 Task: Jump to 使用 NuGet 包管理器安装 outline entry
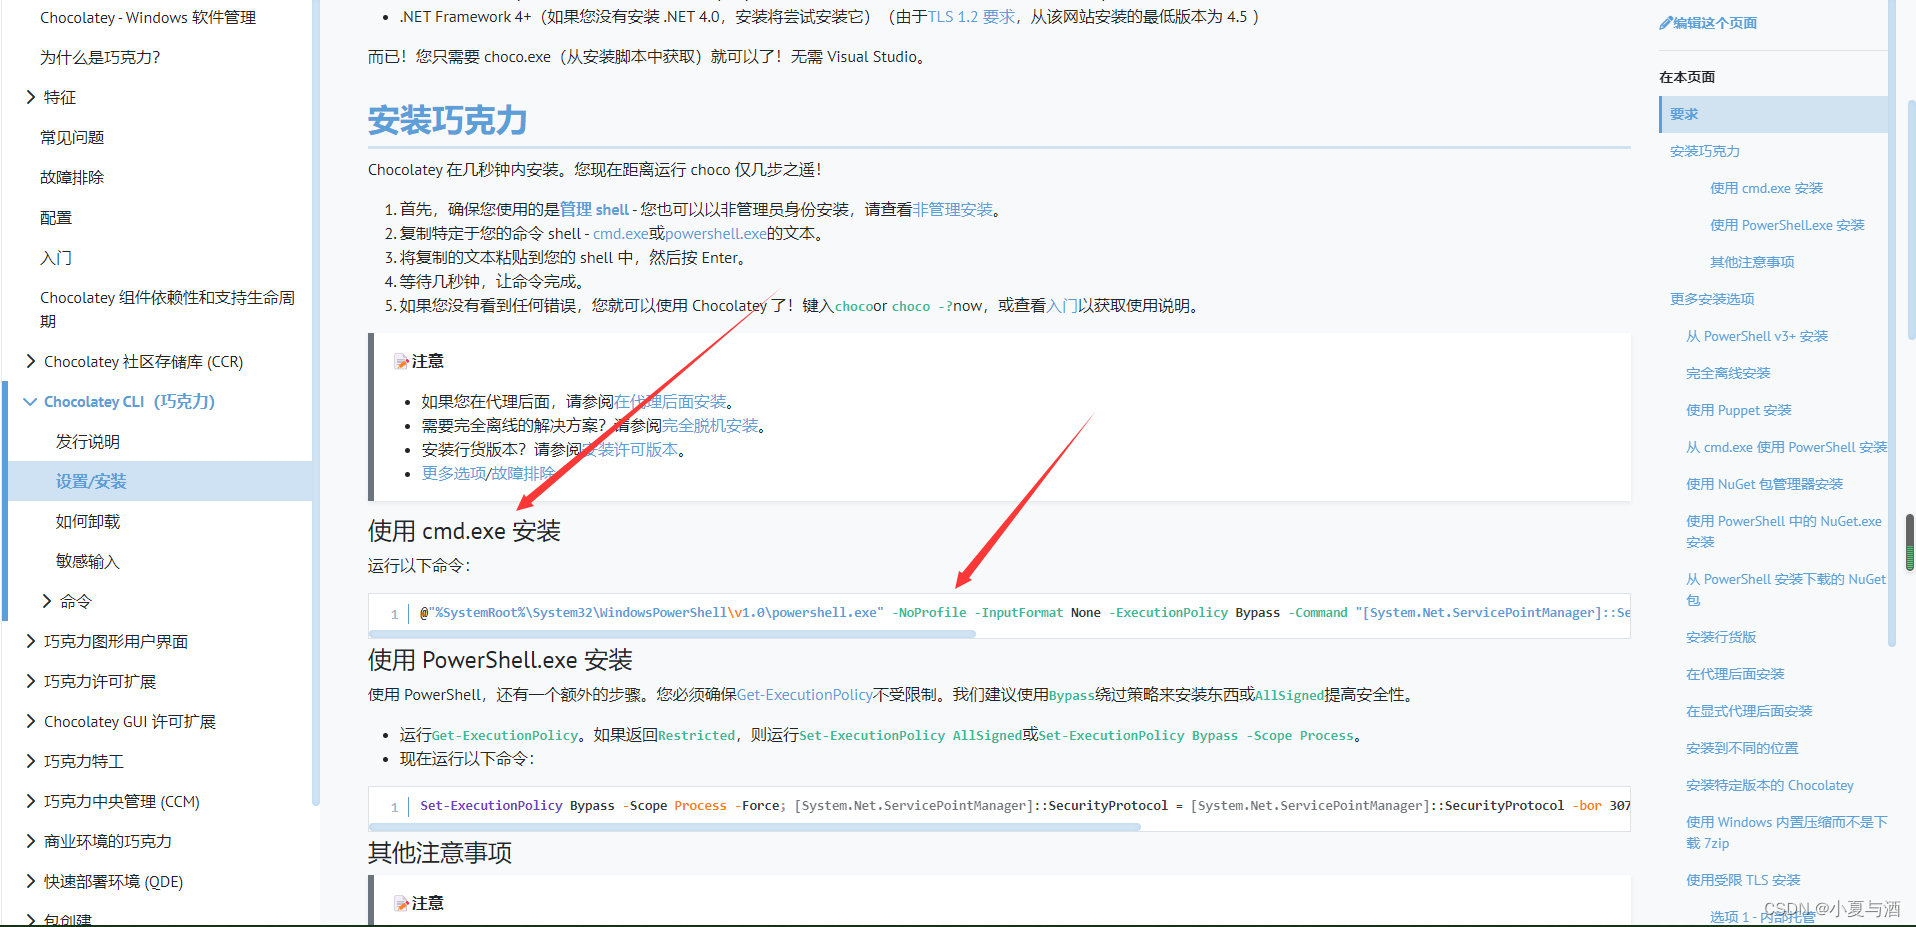1764,484
